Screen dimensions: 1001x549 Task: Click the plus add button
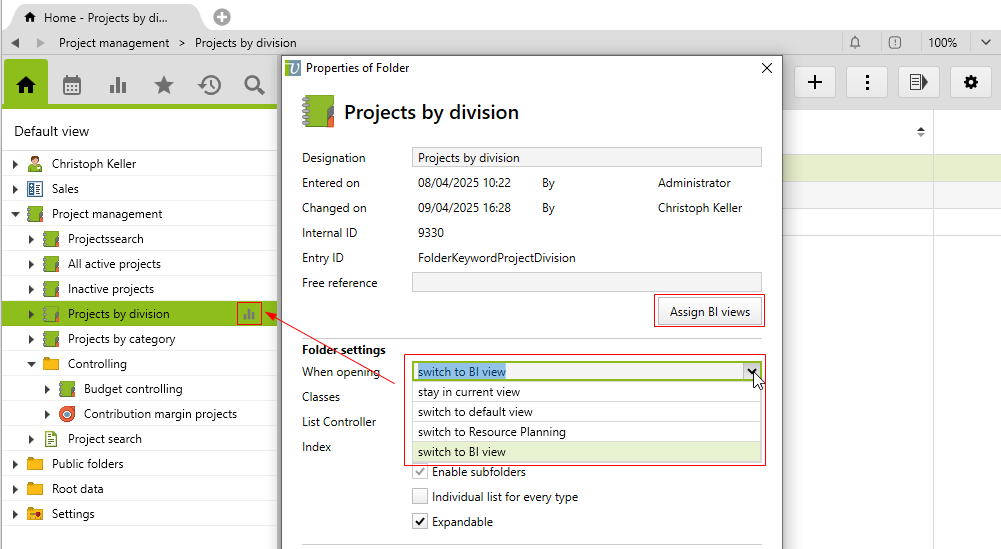pyautogui.click(x=815, y=83)
